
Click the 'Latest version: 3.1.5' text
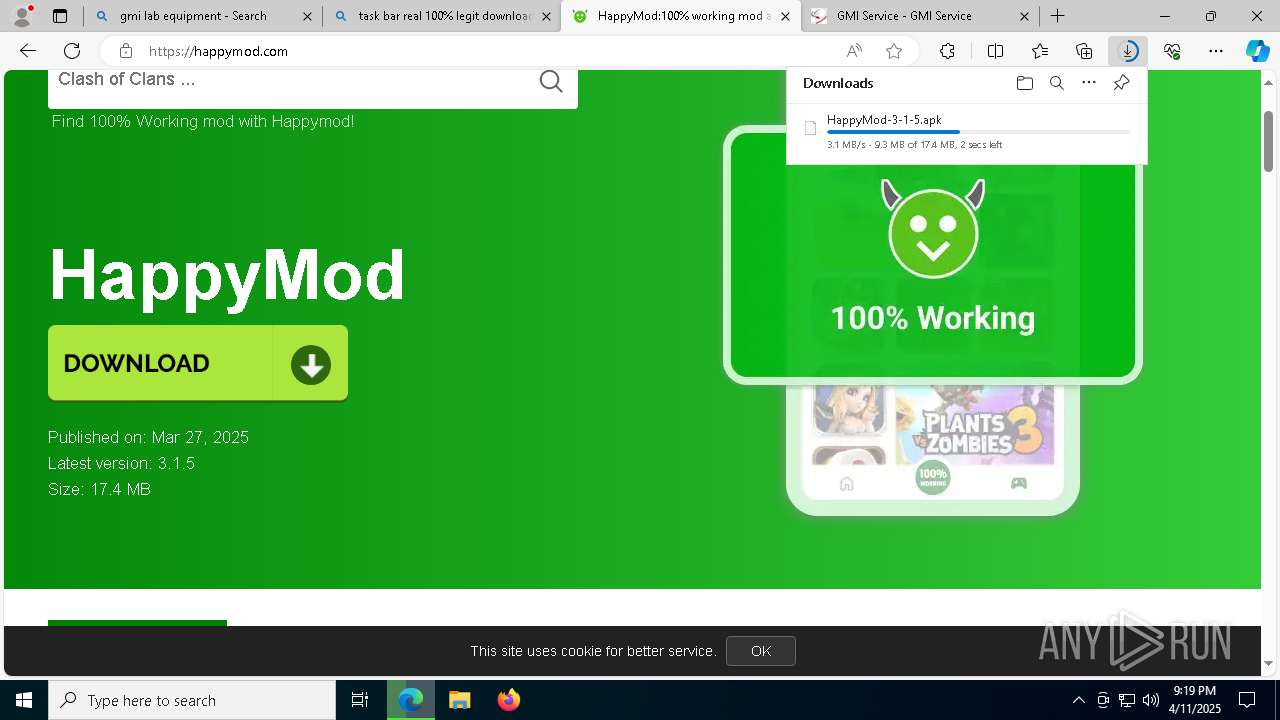[121, 463]
